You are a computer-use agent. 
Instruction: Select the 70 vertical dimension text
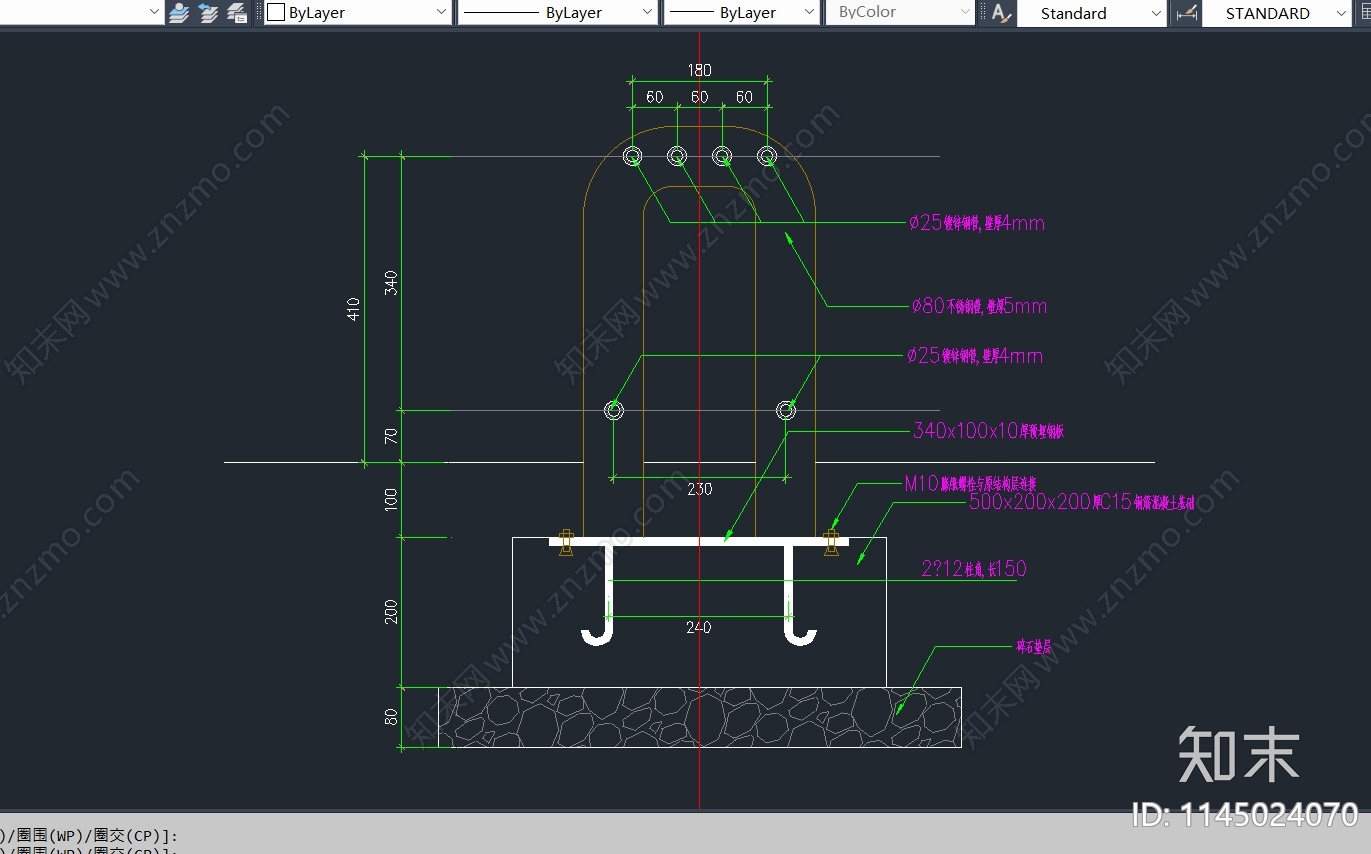coord(391,436)
